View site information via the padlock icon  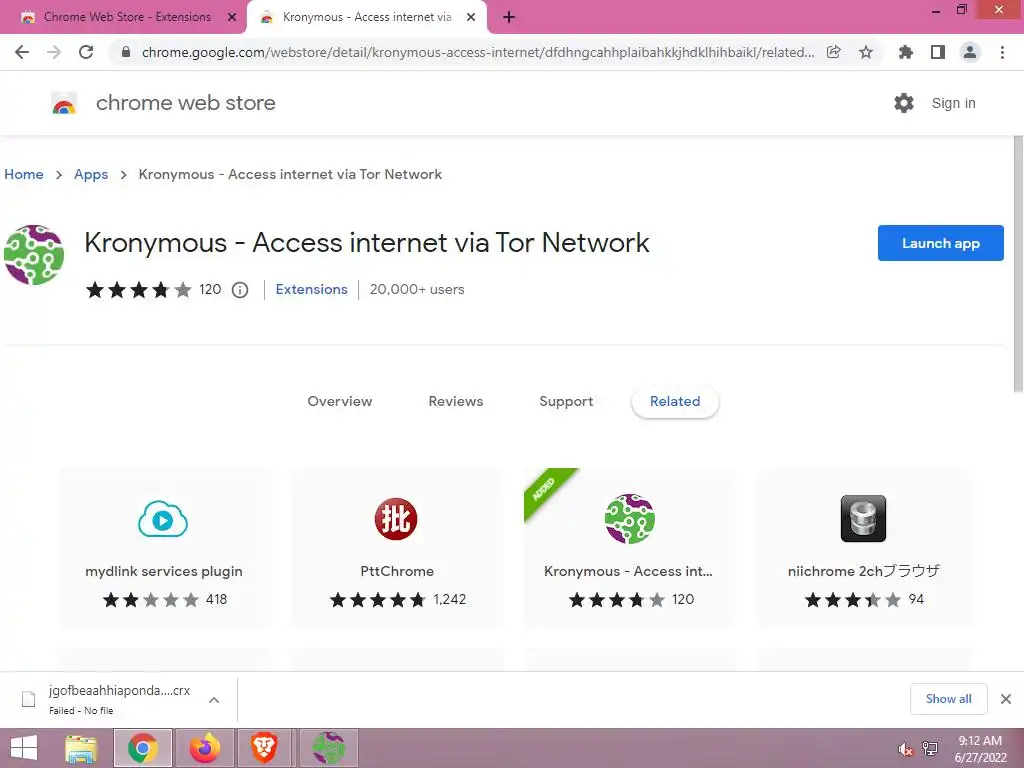(126, 52)
